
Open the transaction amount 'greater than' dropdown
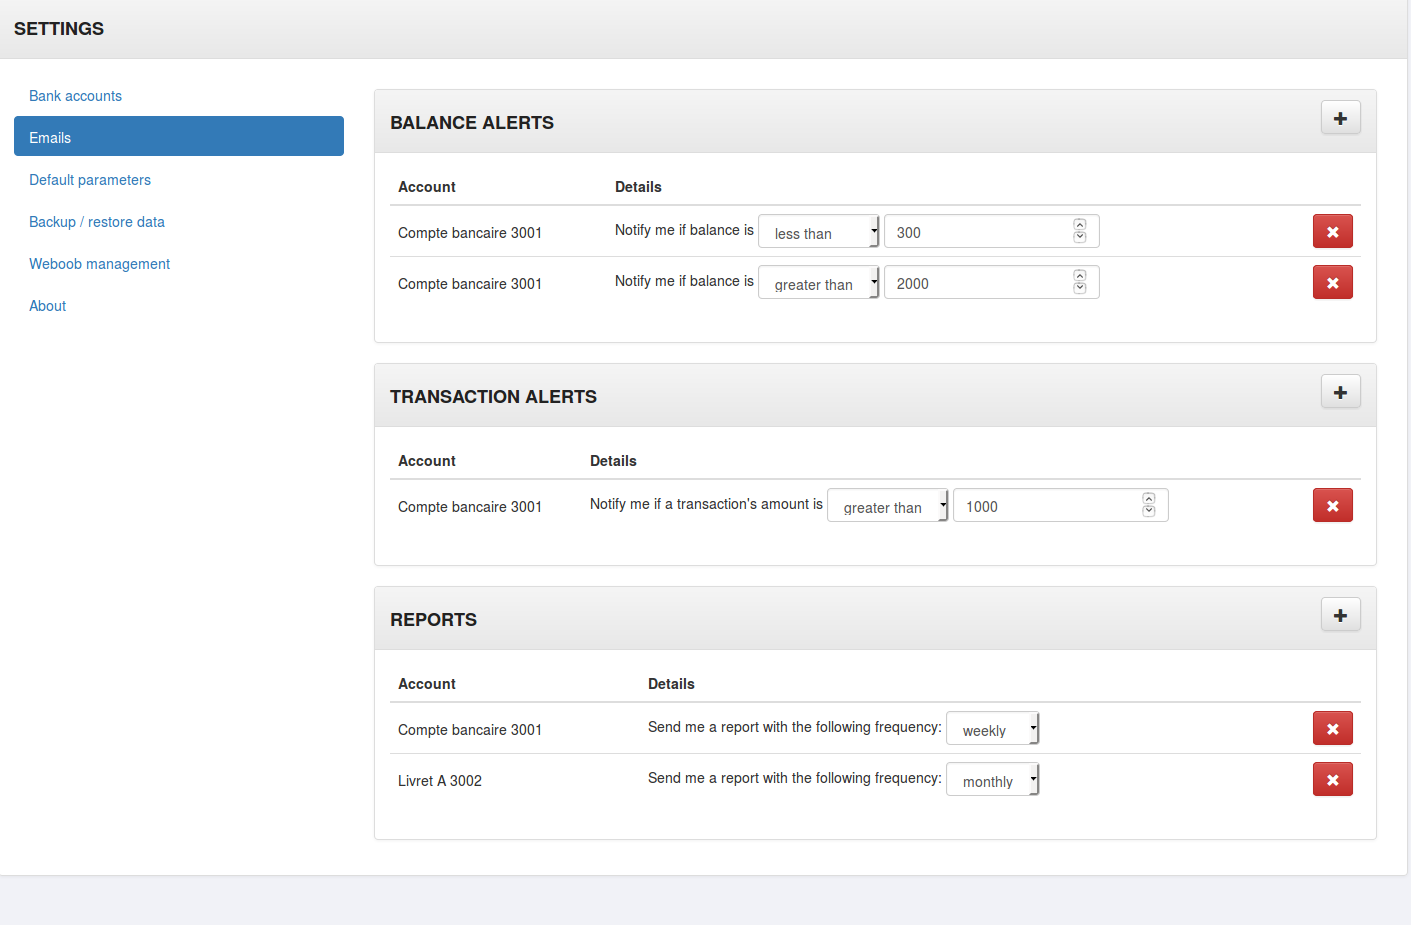887,505
